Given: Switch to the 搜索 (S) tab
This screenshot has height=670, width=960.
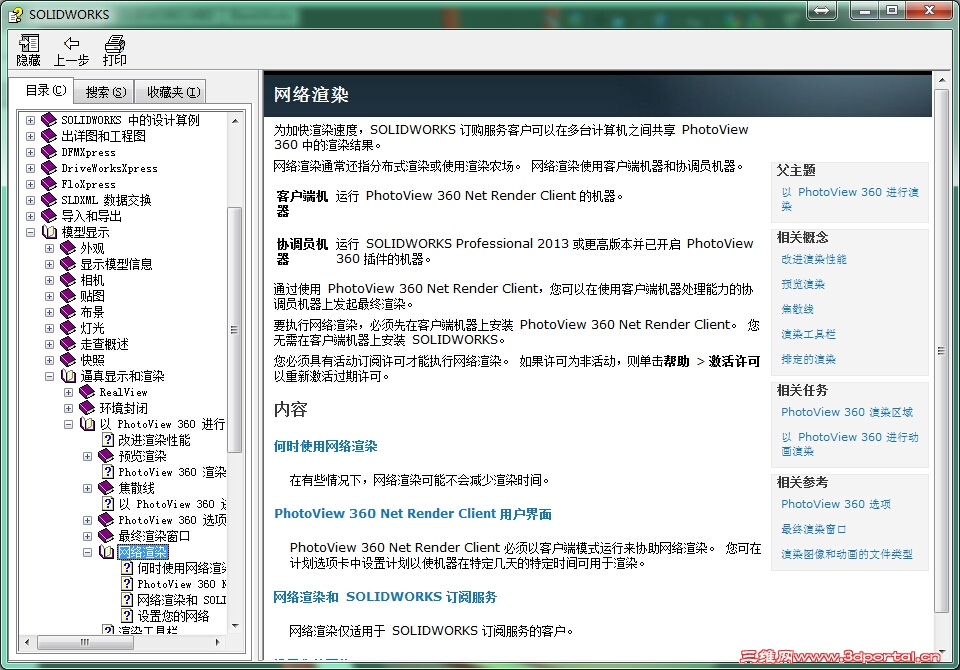Looking at the screenshot, I should pyautogui.click(x=105, y=92).
